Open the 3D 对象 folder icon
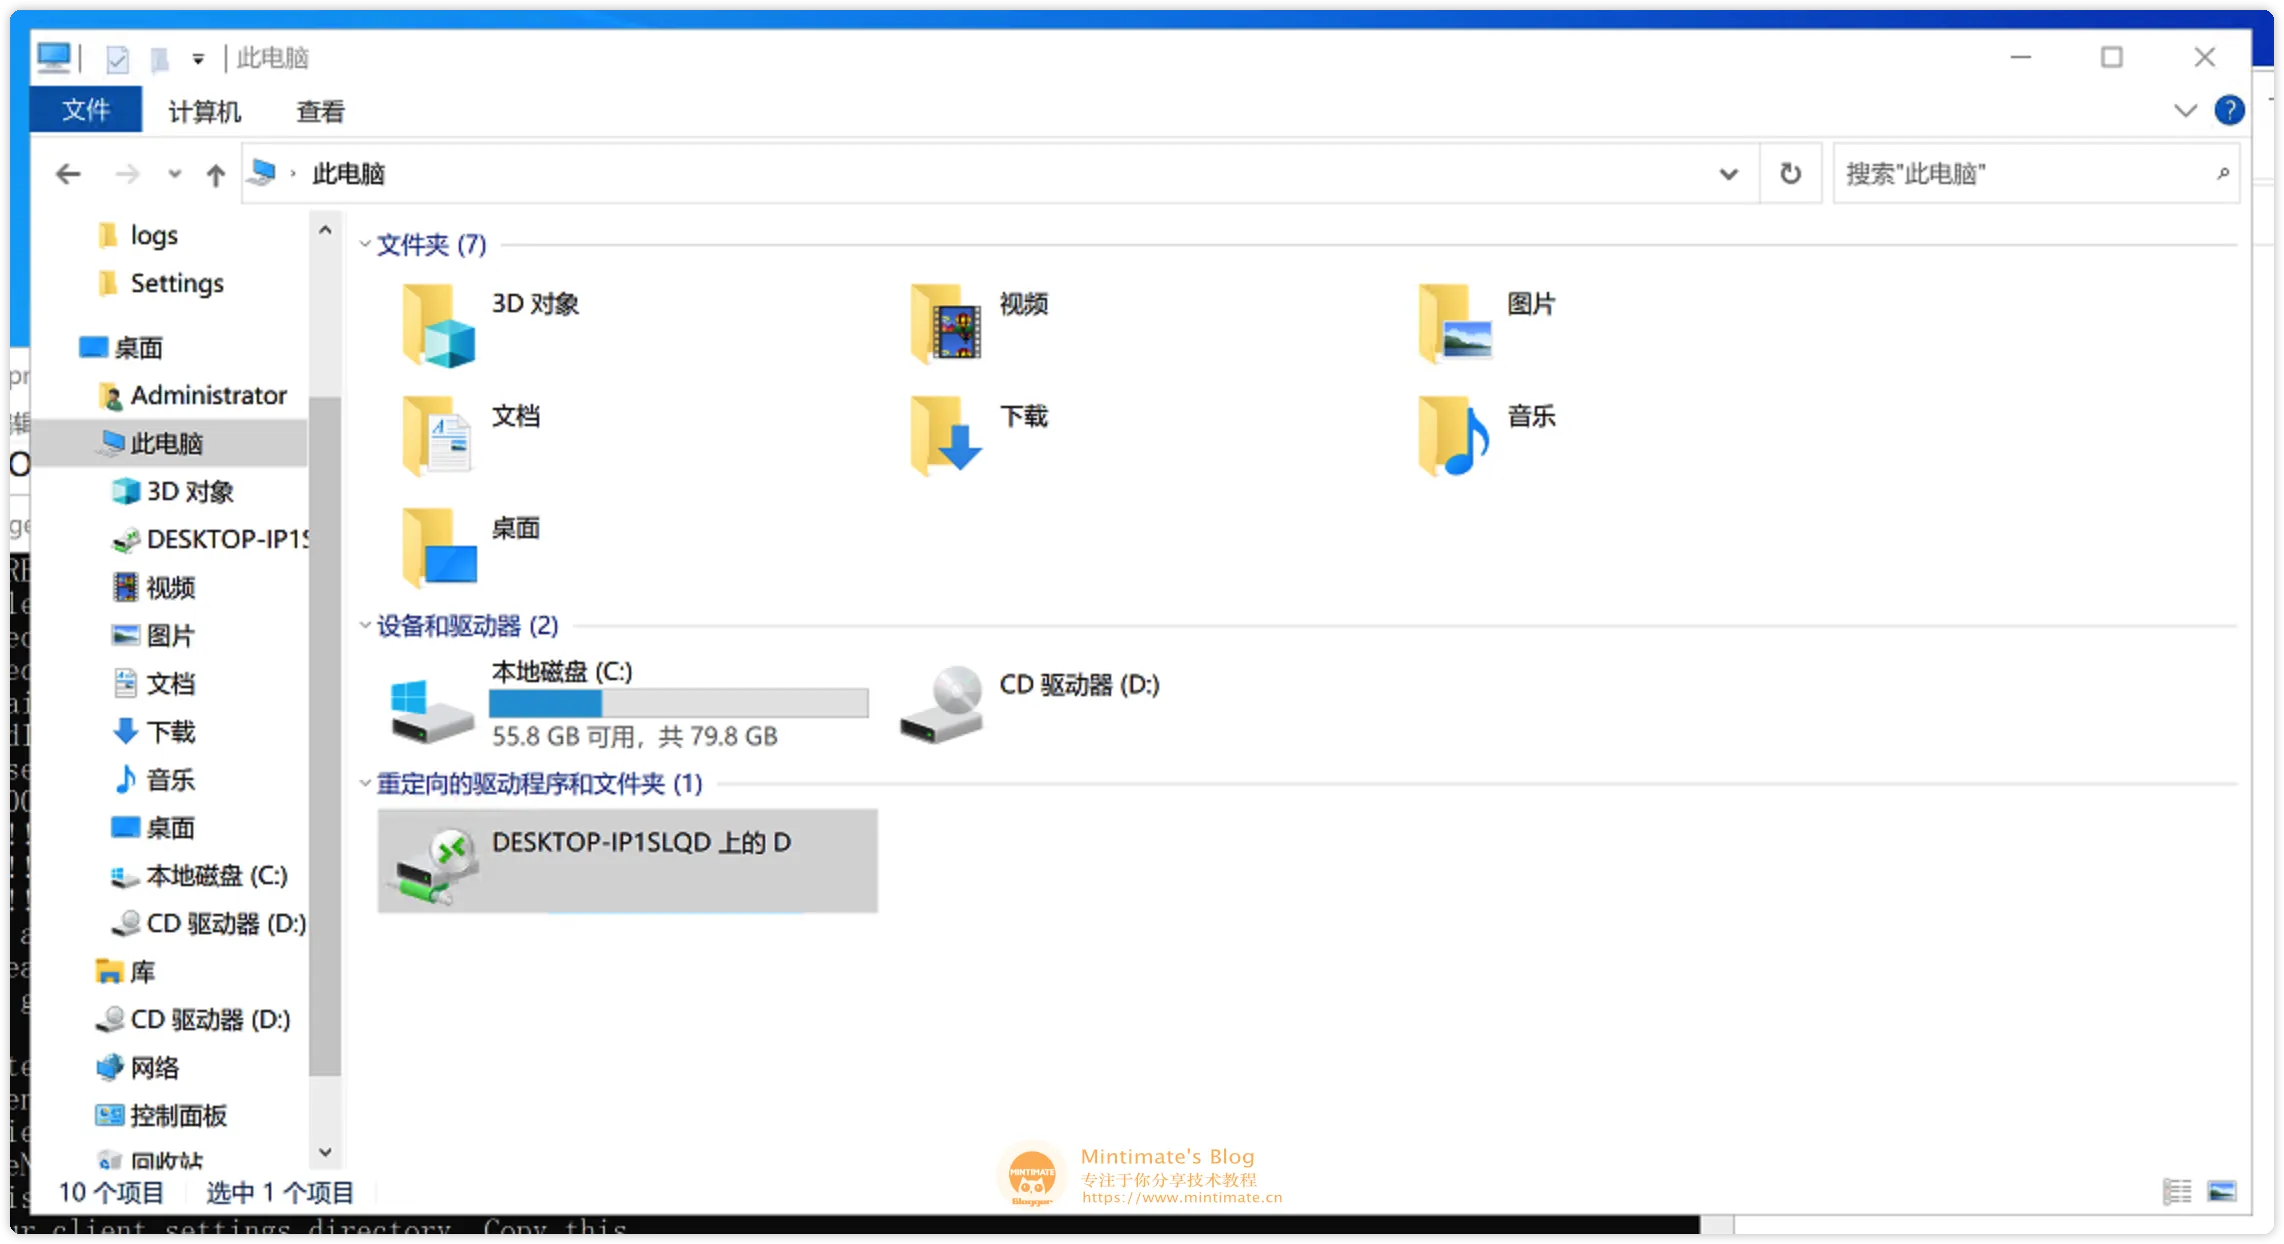Image resolution: width=2284 pixels, height=1244 pixels. point(438,324)
